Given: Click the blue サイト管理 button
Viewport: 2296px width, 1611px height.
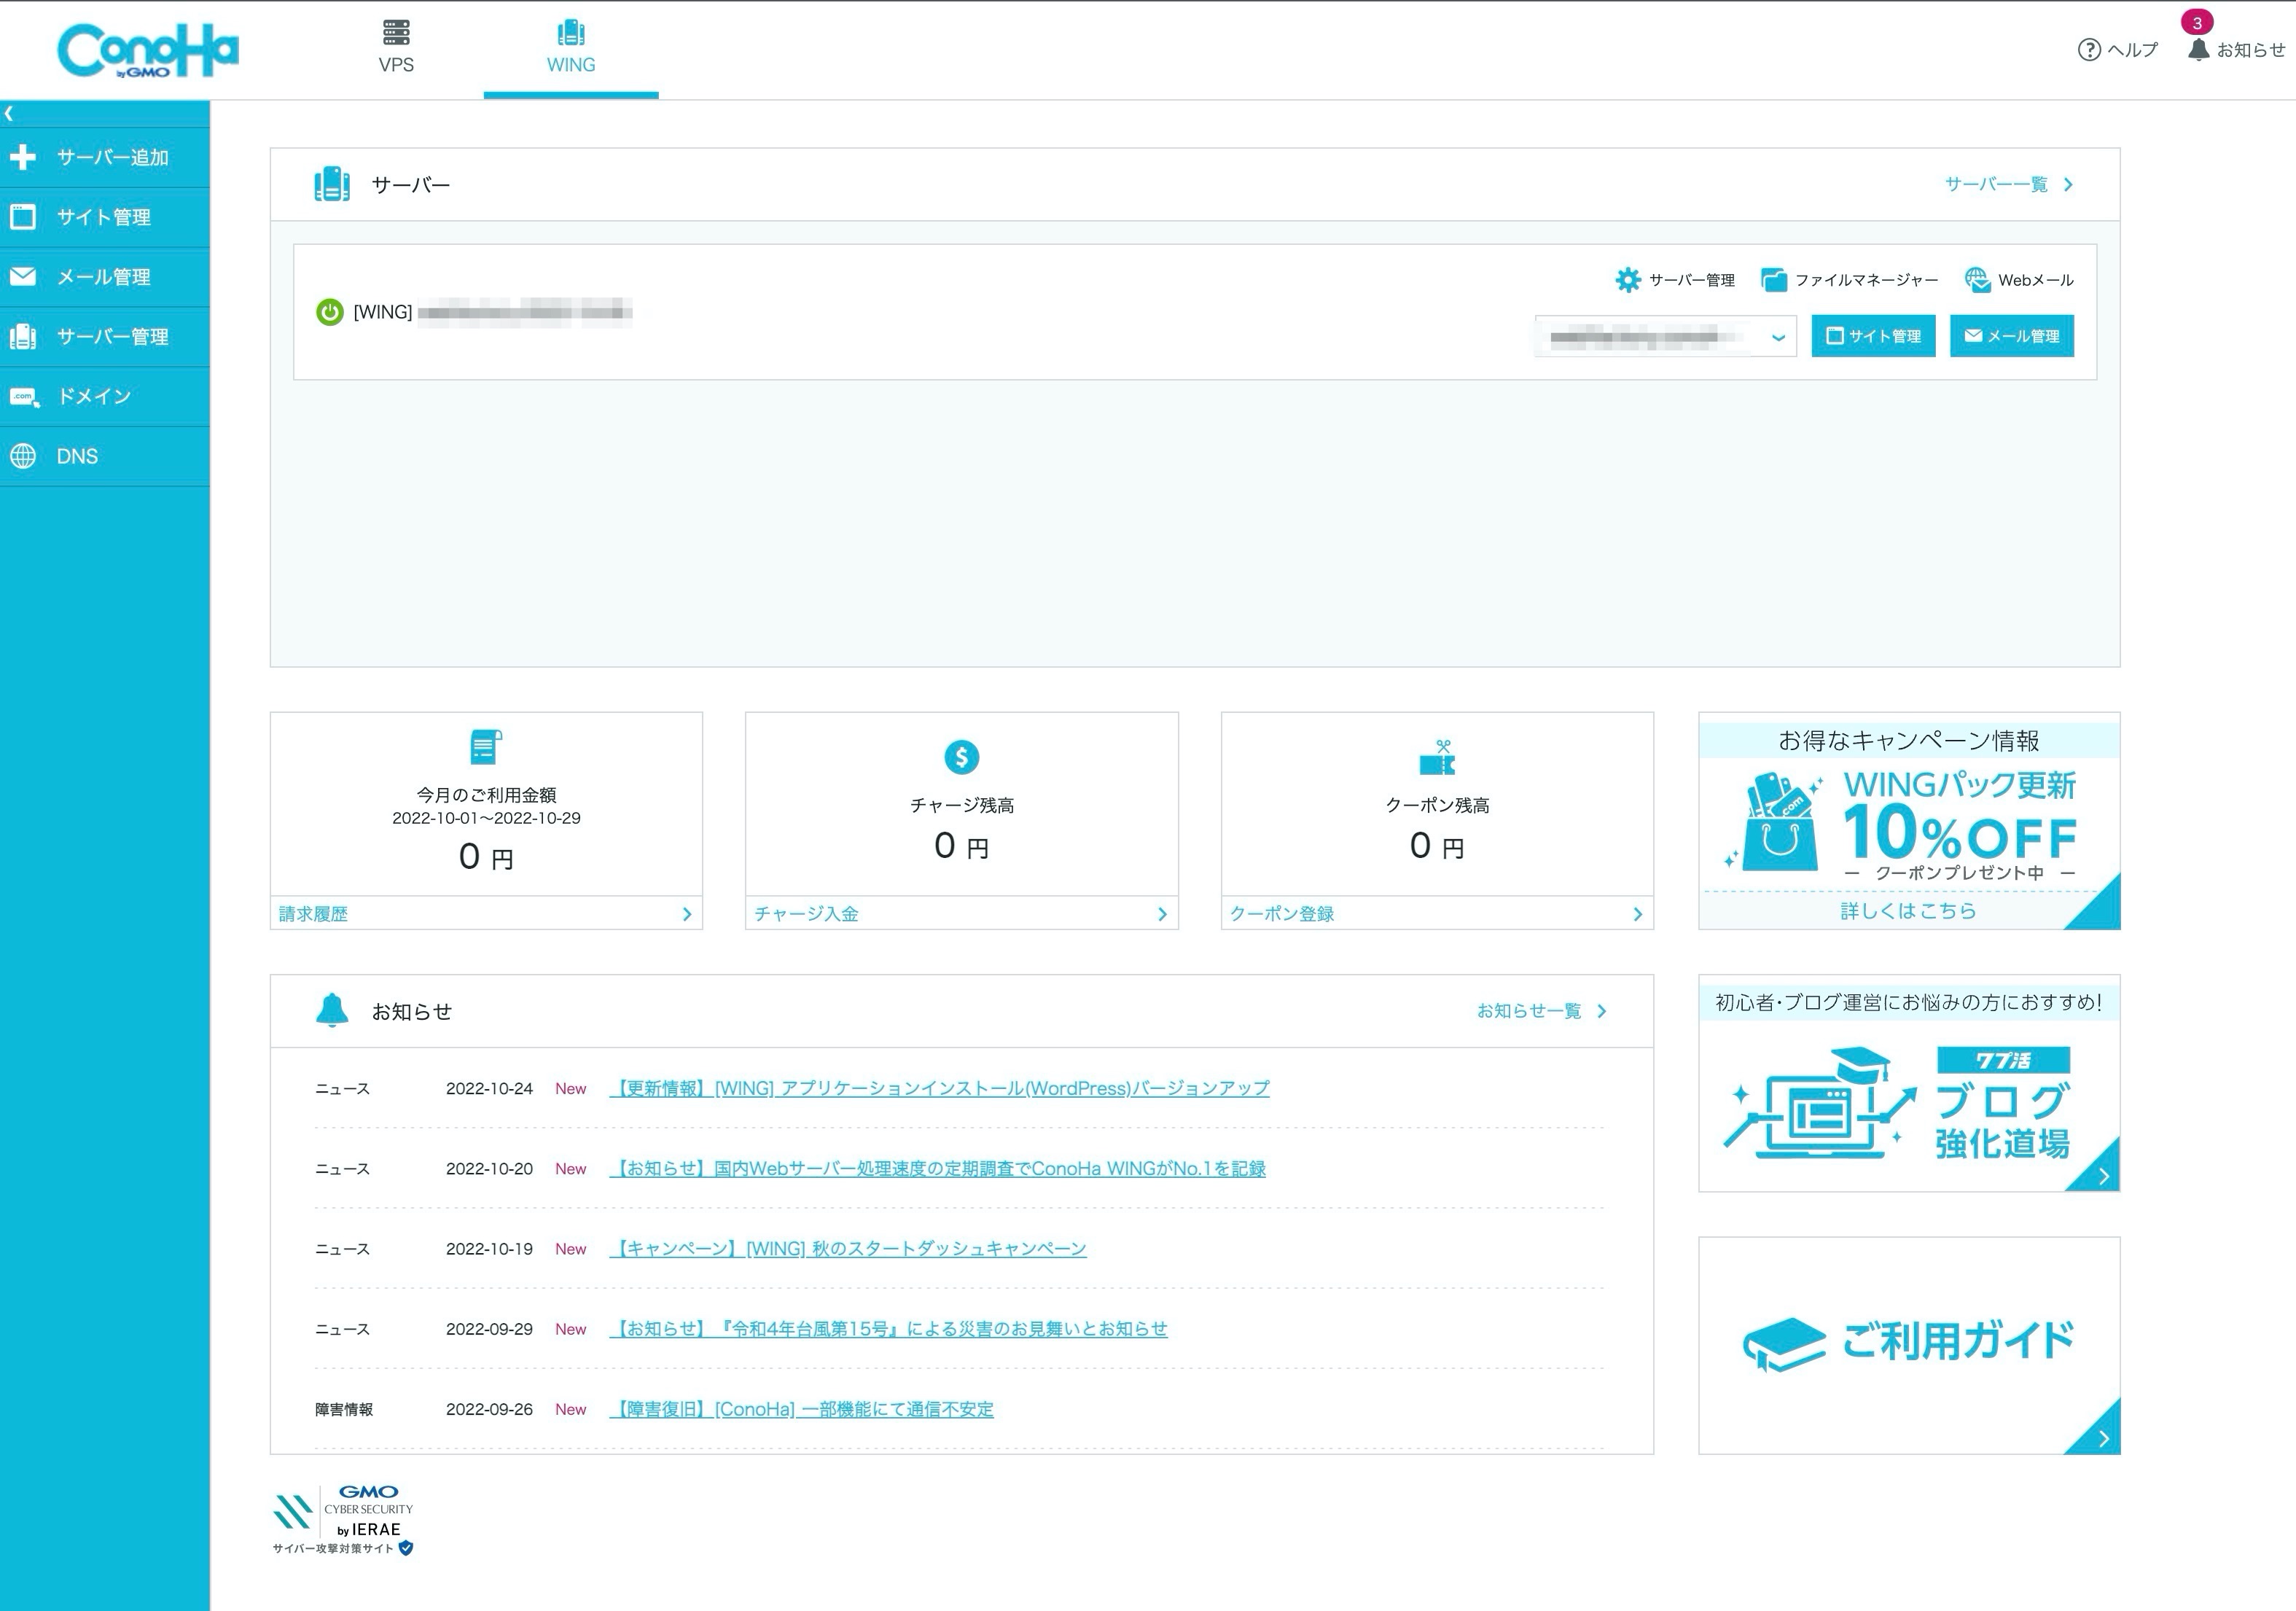Looking at the screenshot, I should pos(1873,336).
